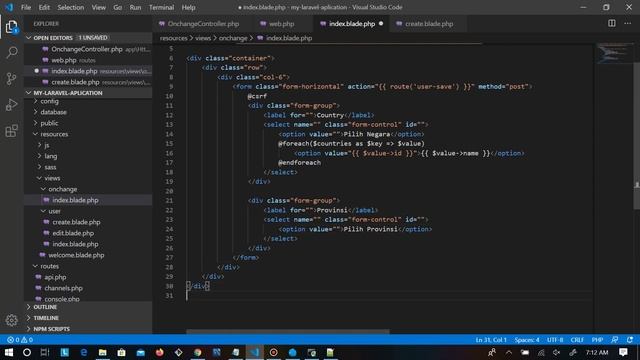The width and height of the screenshot is (640, 360).
Task: Split the editor to the right
Action: (x=611, y=23)
